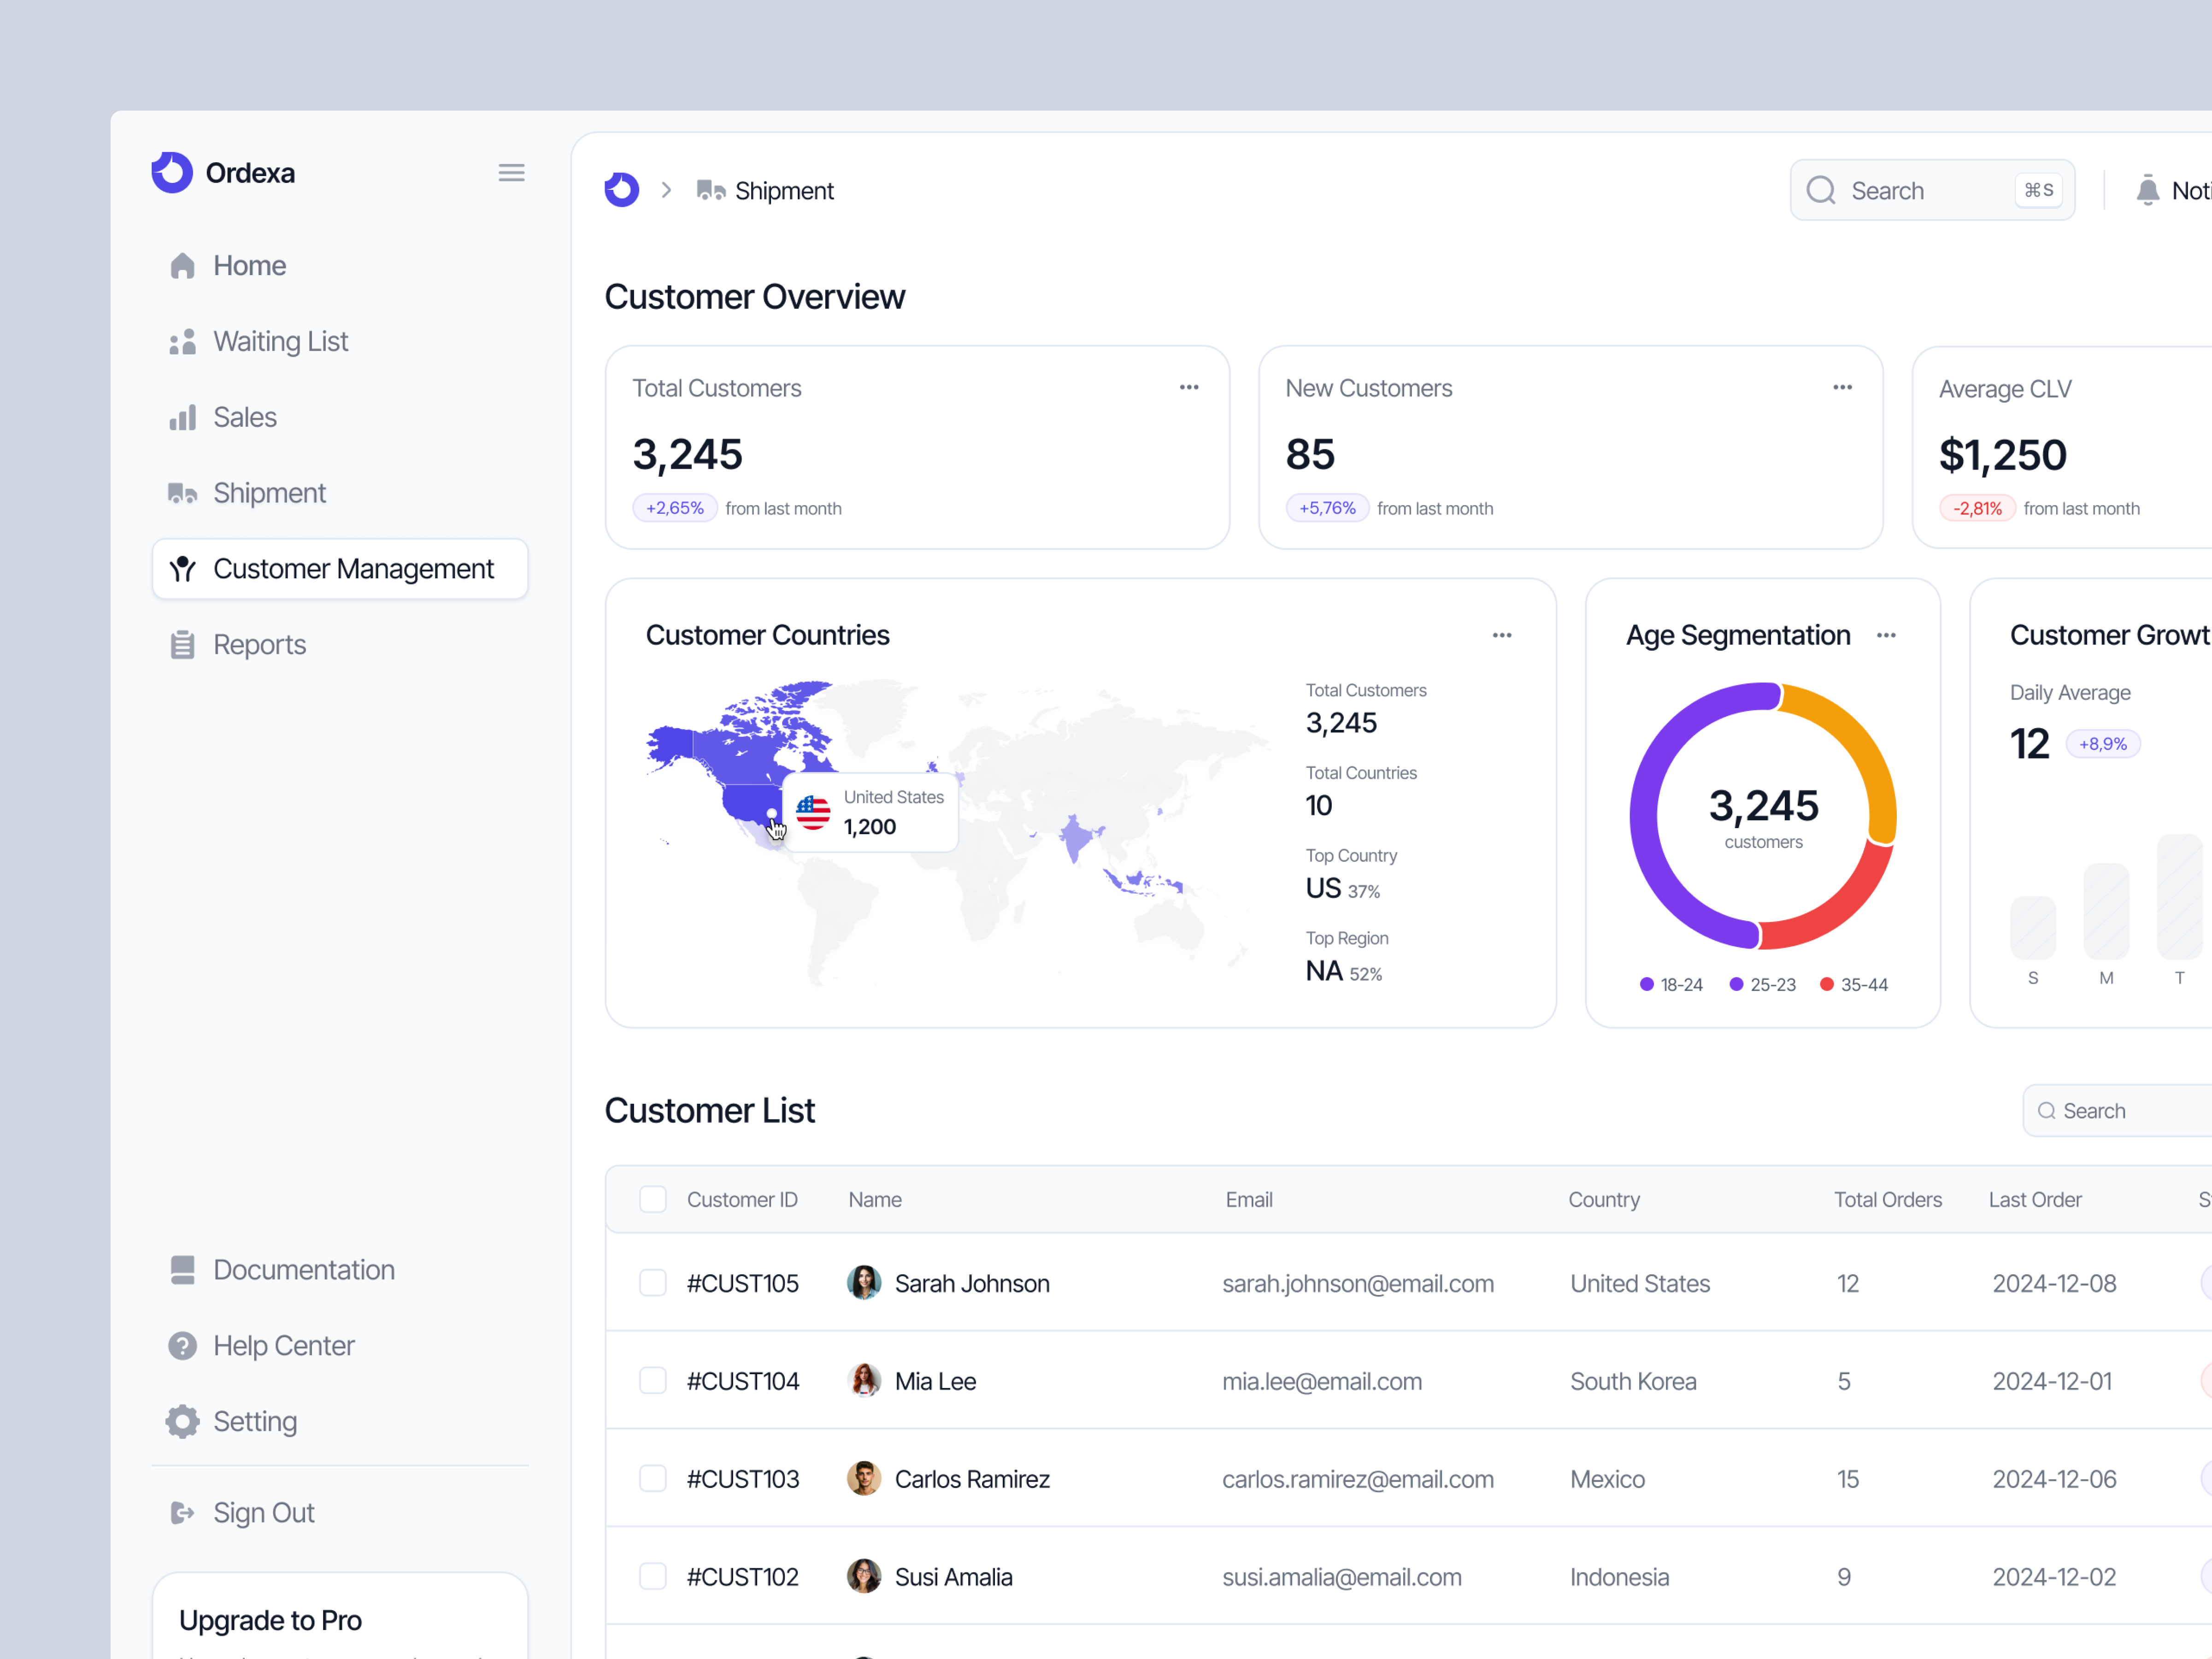Open the Help Center icon
Image resolution: width=2212 pixels, height=1659 pixels.
(183, 1346)
